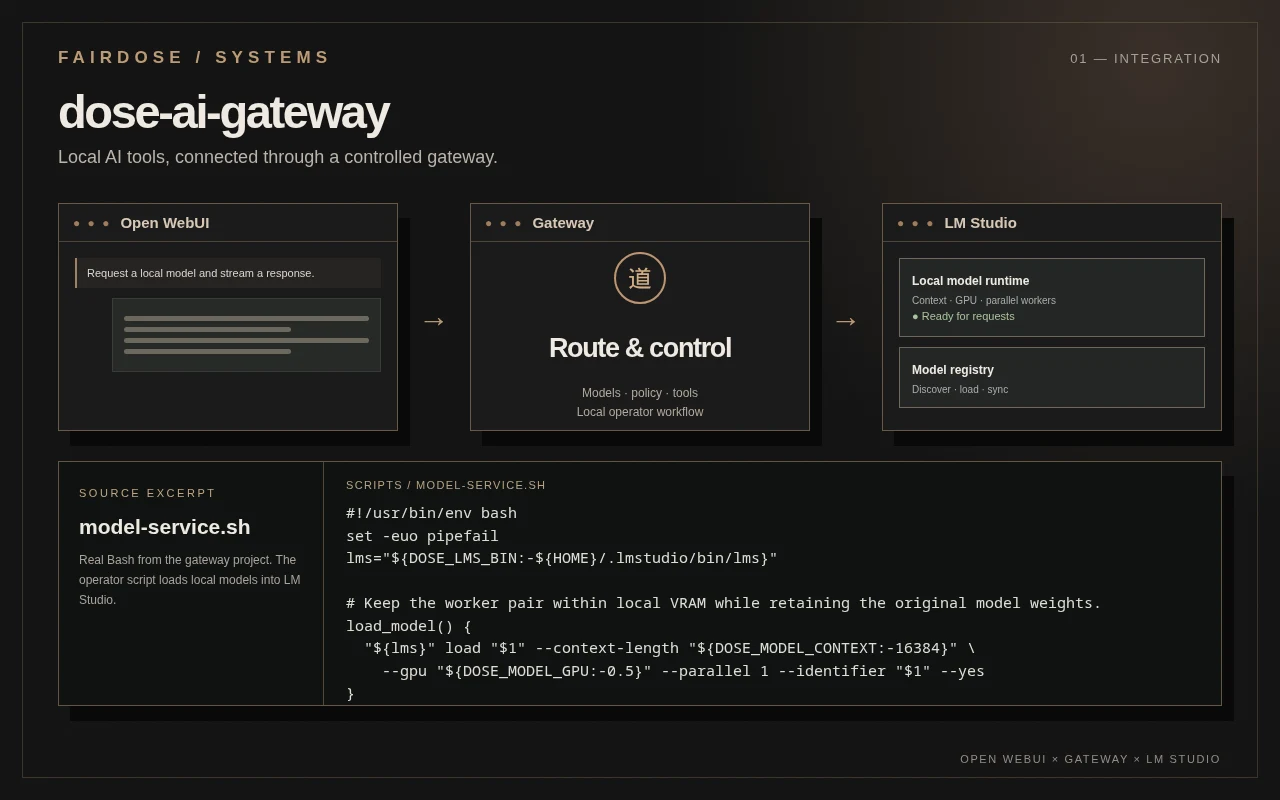This screenshot has width=1280, height=800.
Task: Select the "Local model runtime" card heading
Action: (970, 281)
